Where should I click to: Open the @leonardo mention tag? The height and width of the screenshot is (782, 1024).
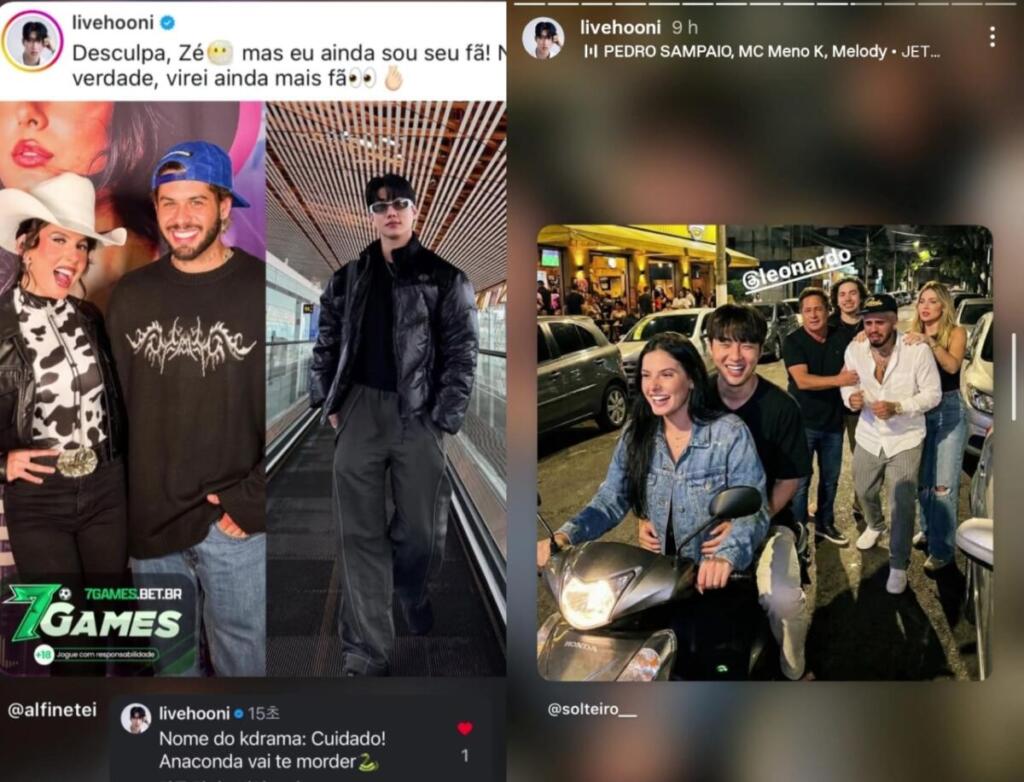click(x=797, y=269)
